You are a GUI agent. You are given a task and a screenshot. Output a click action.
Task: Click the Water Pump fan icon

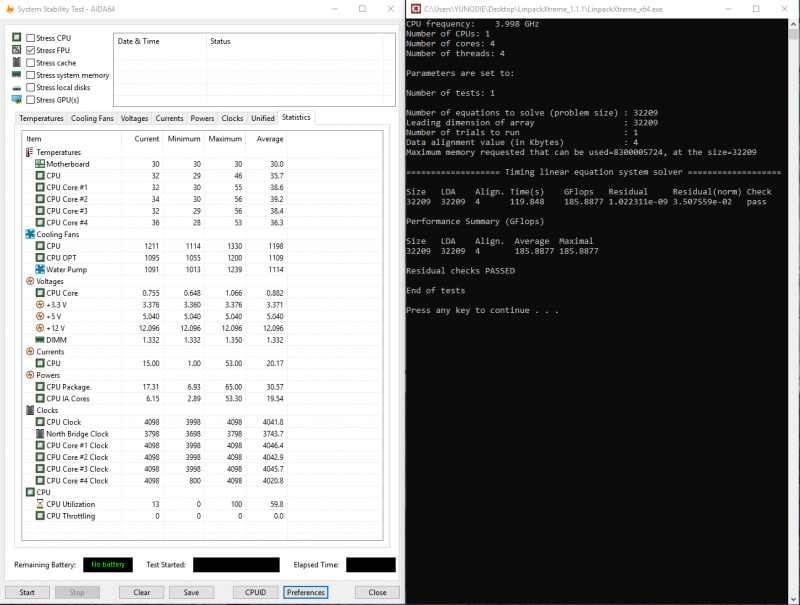click(x=40, y=269)
